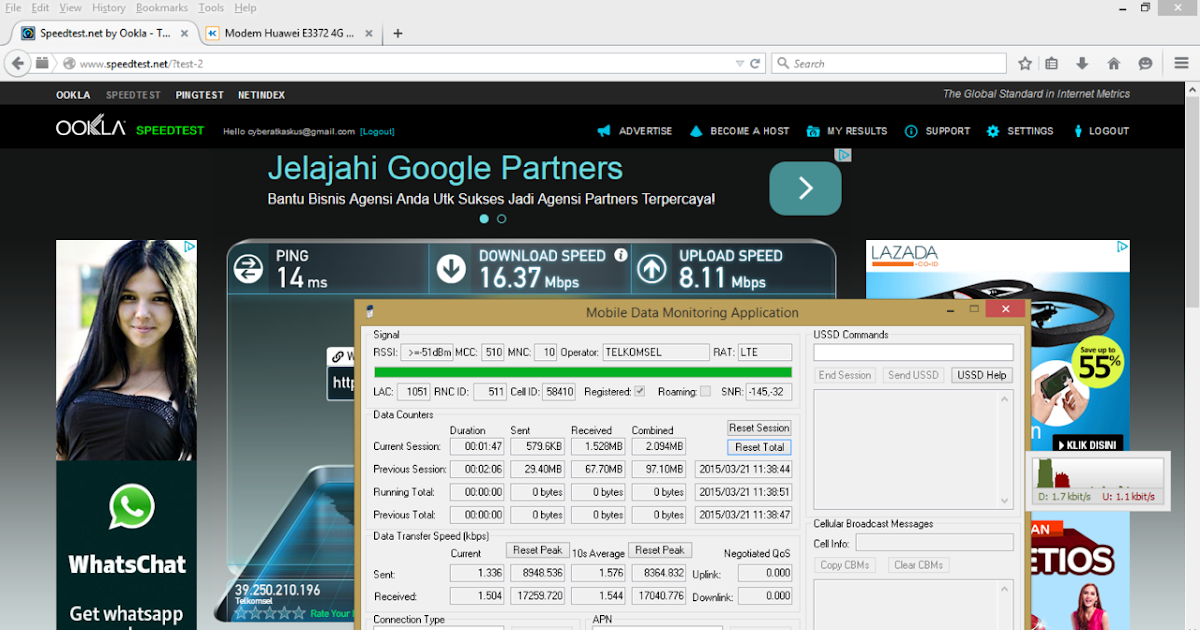Go back with the browser back arrow
This screenshot has height=630, width=1200.
(x=16, y=63)
